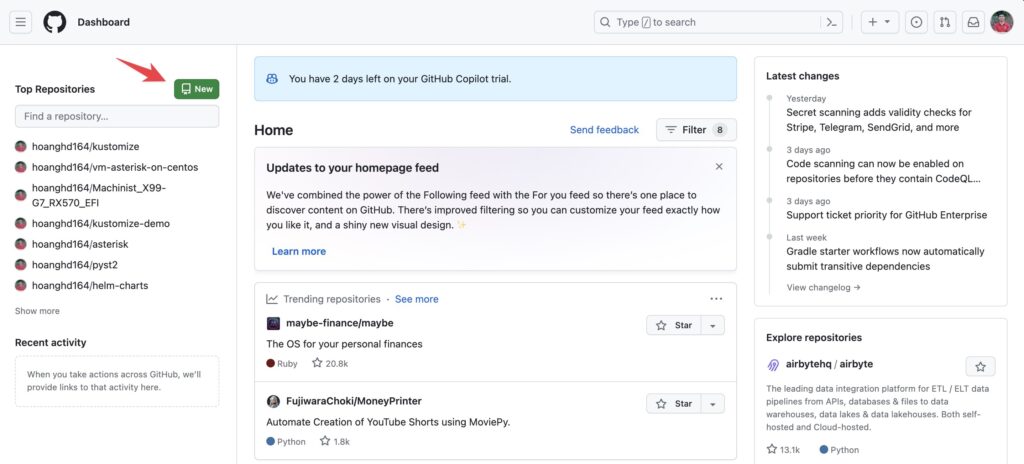Open hoanghd164/asterisk repository
The width and height of the screenshot is (1024, 464).
click(80, 244)
